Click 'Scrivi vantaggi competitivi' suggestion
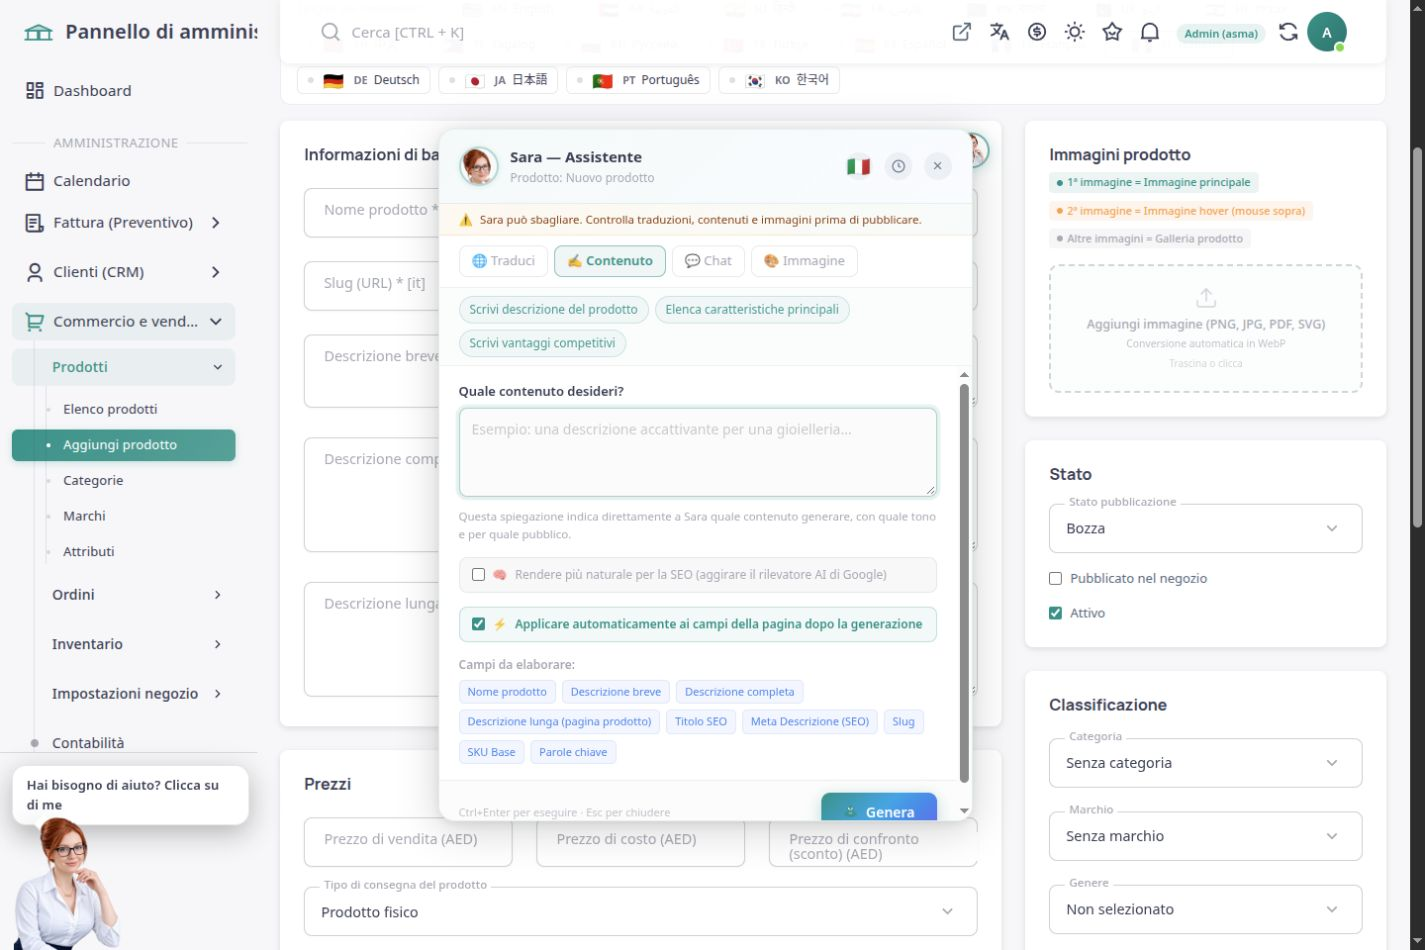Viewport: 1425px width, 950px height. point(543,343)
